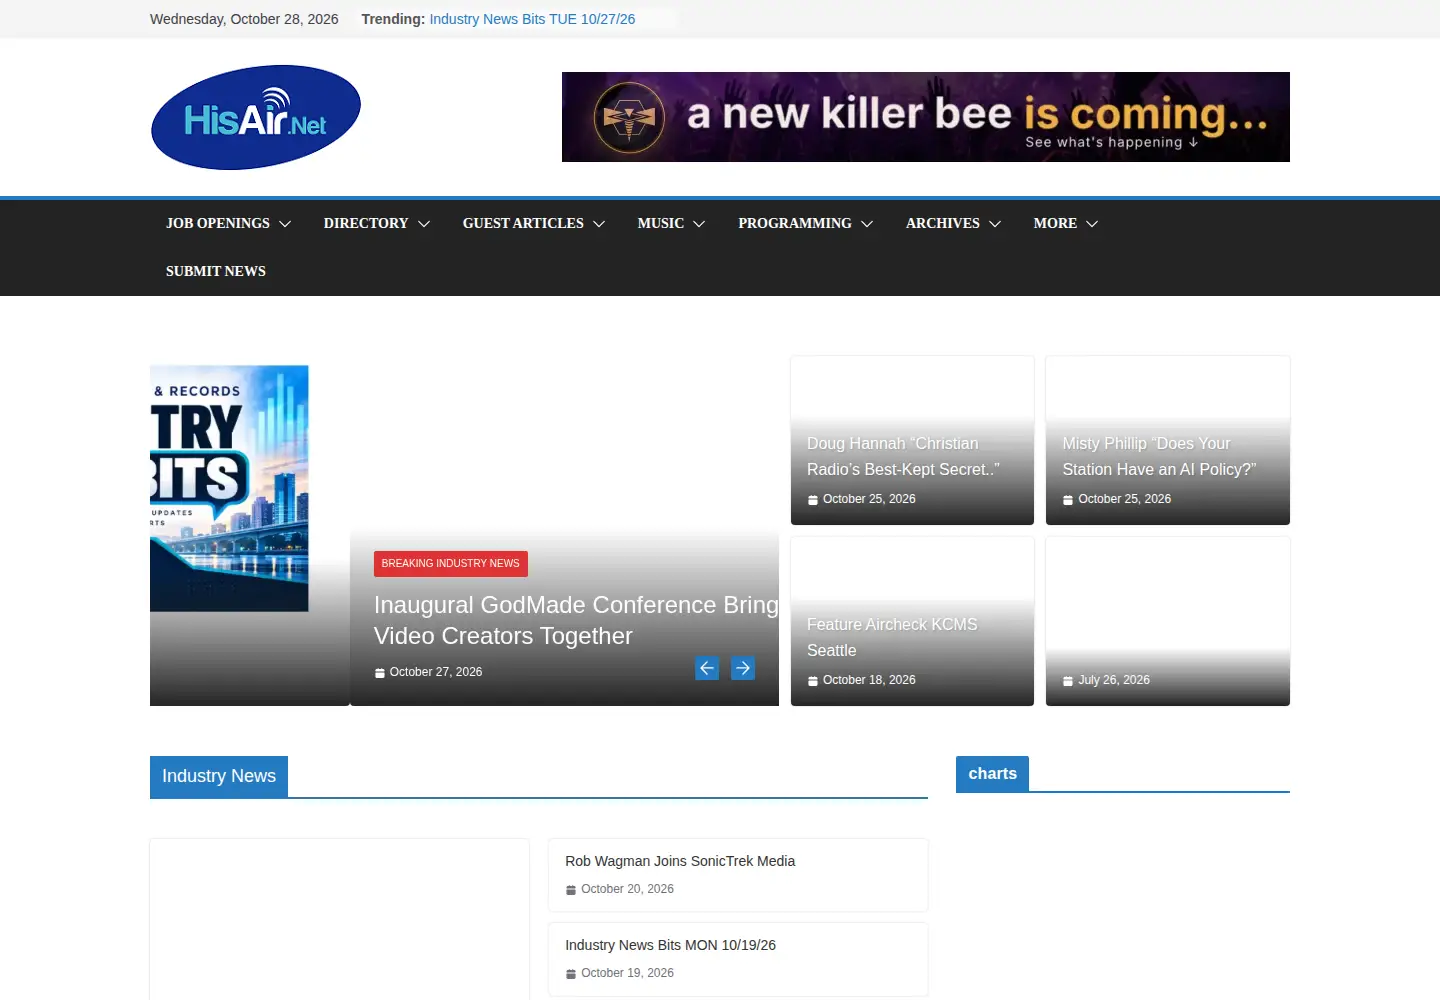The width and height of the screenshot is (1440, 1000).
Task: Click calendar icon beside October 20, 2026
Action: coord(571,890)
